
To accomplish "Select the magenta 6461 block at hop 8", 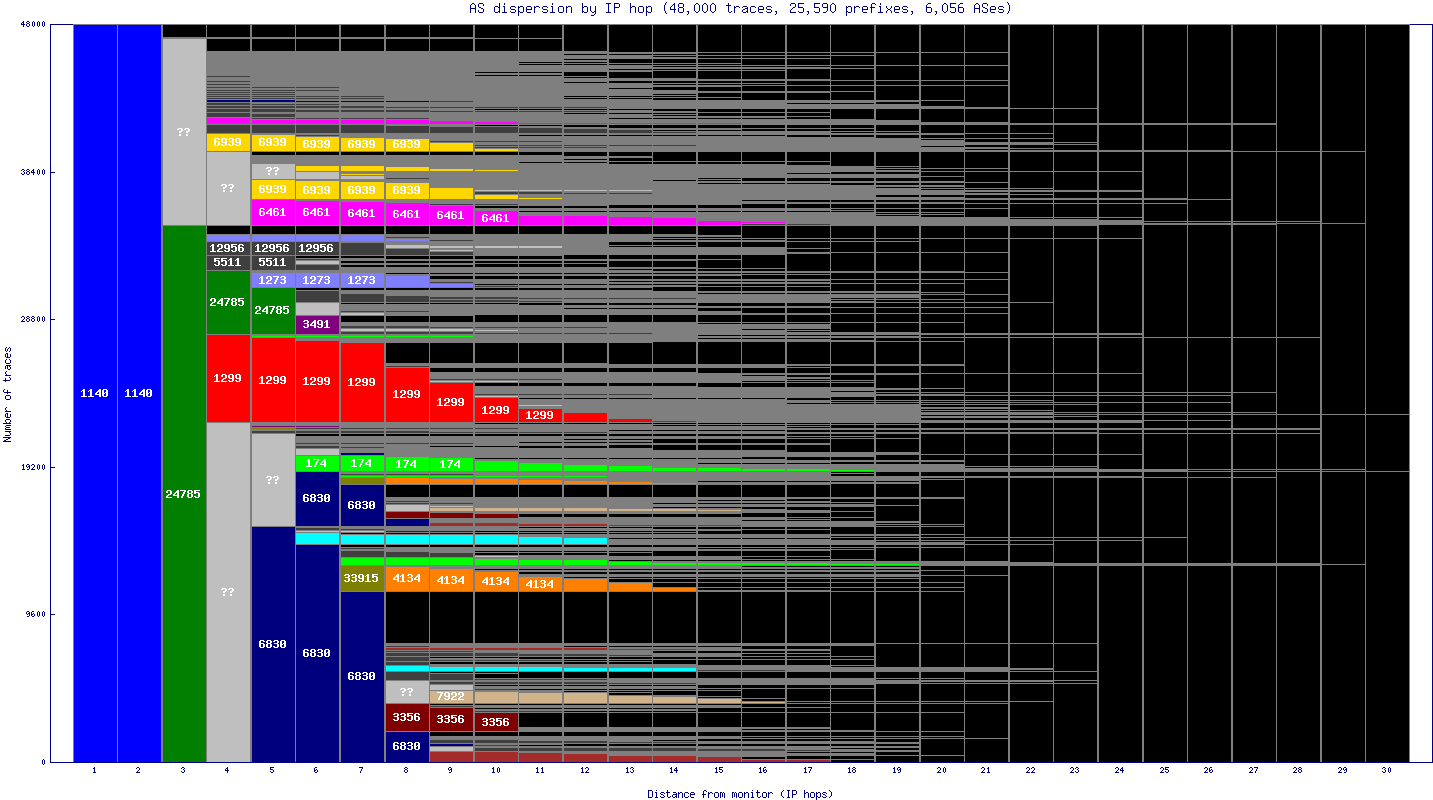I will point(406,214).
